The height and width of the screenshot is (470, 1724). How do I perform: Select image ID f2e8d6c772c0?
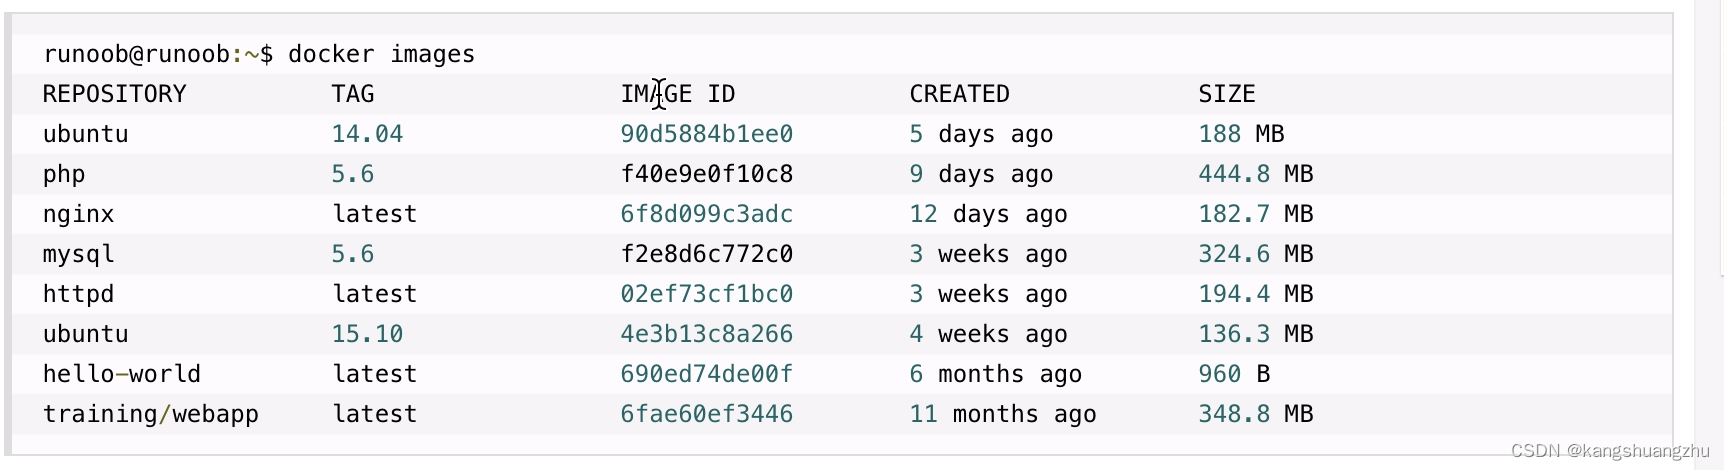pyautogui.click(x=706, y=254)
